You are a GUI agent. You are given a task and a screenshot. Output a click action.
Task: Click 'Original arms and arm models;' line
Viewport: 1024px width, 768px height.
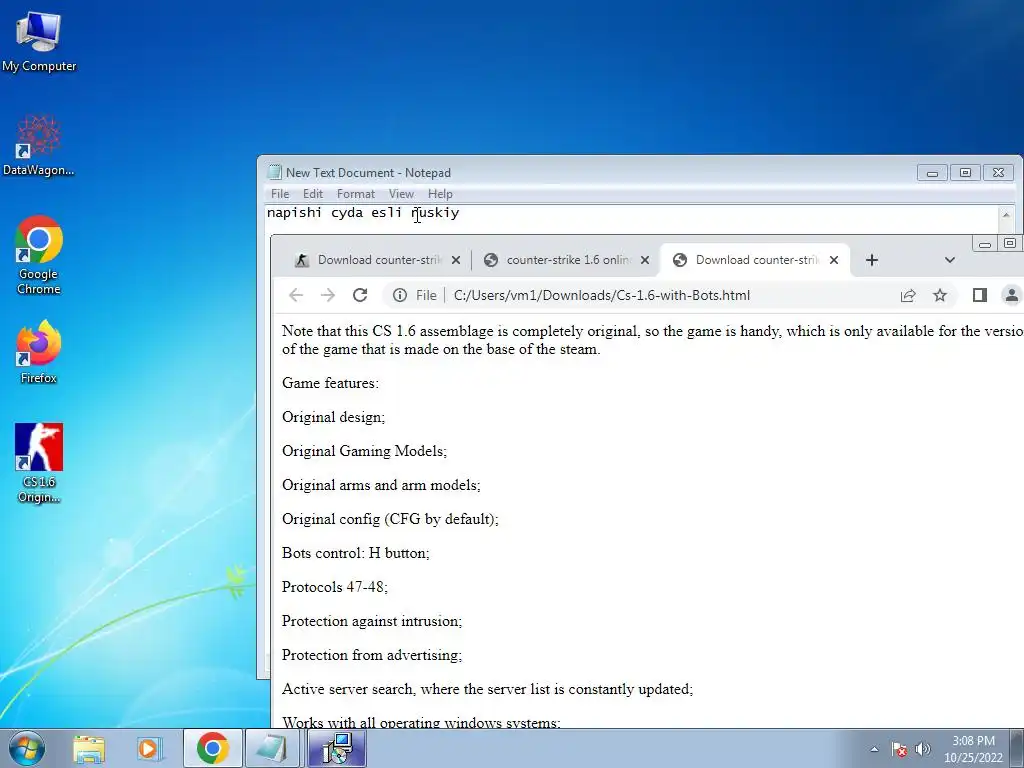[381, 485]
